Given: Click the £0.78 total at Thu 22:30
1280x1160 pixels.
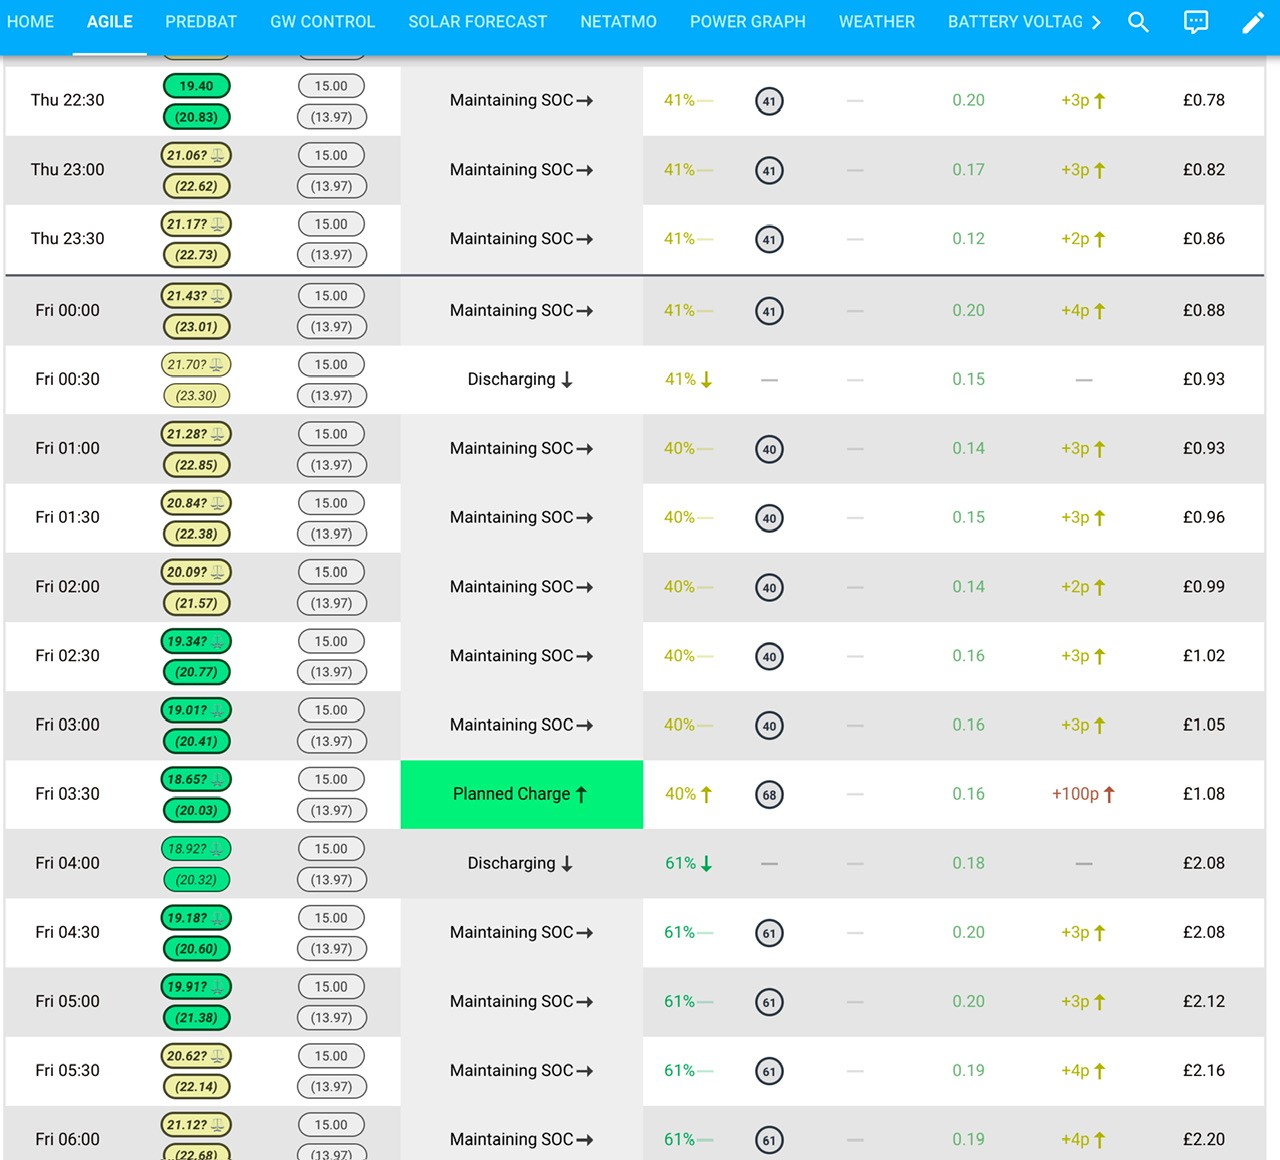Looking at the screenshot, I should point(1204,100).
